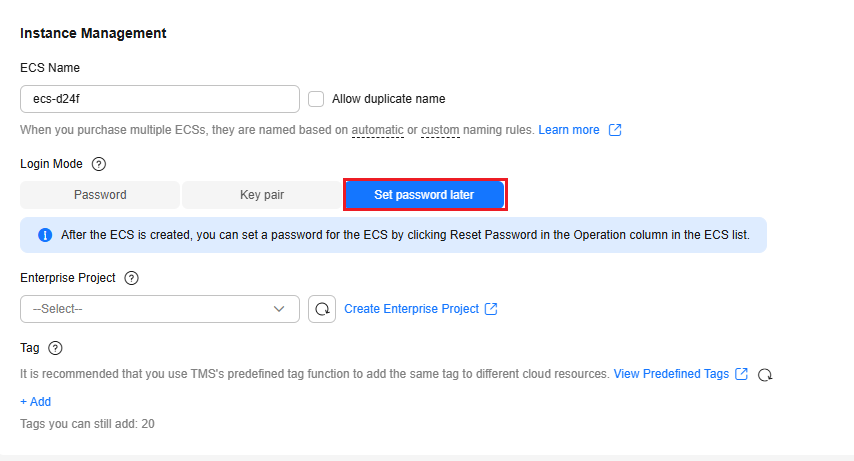
Task: Open the Enterprise Project dropdown
Action: (150, 309)
